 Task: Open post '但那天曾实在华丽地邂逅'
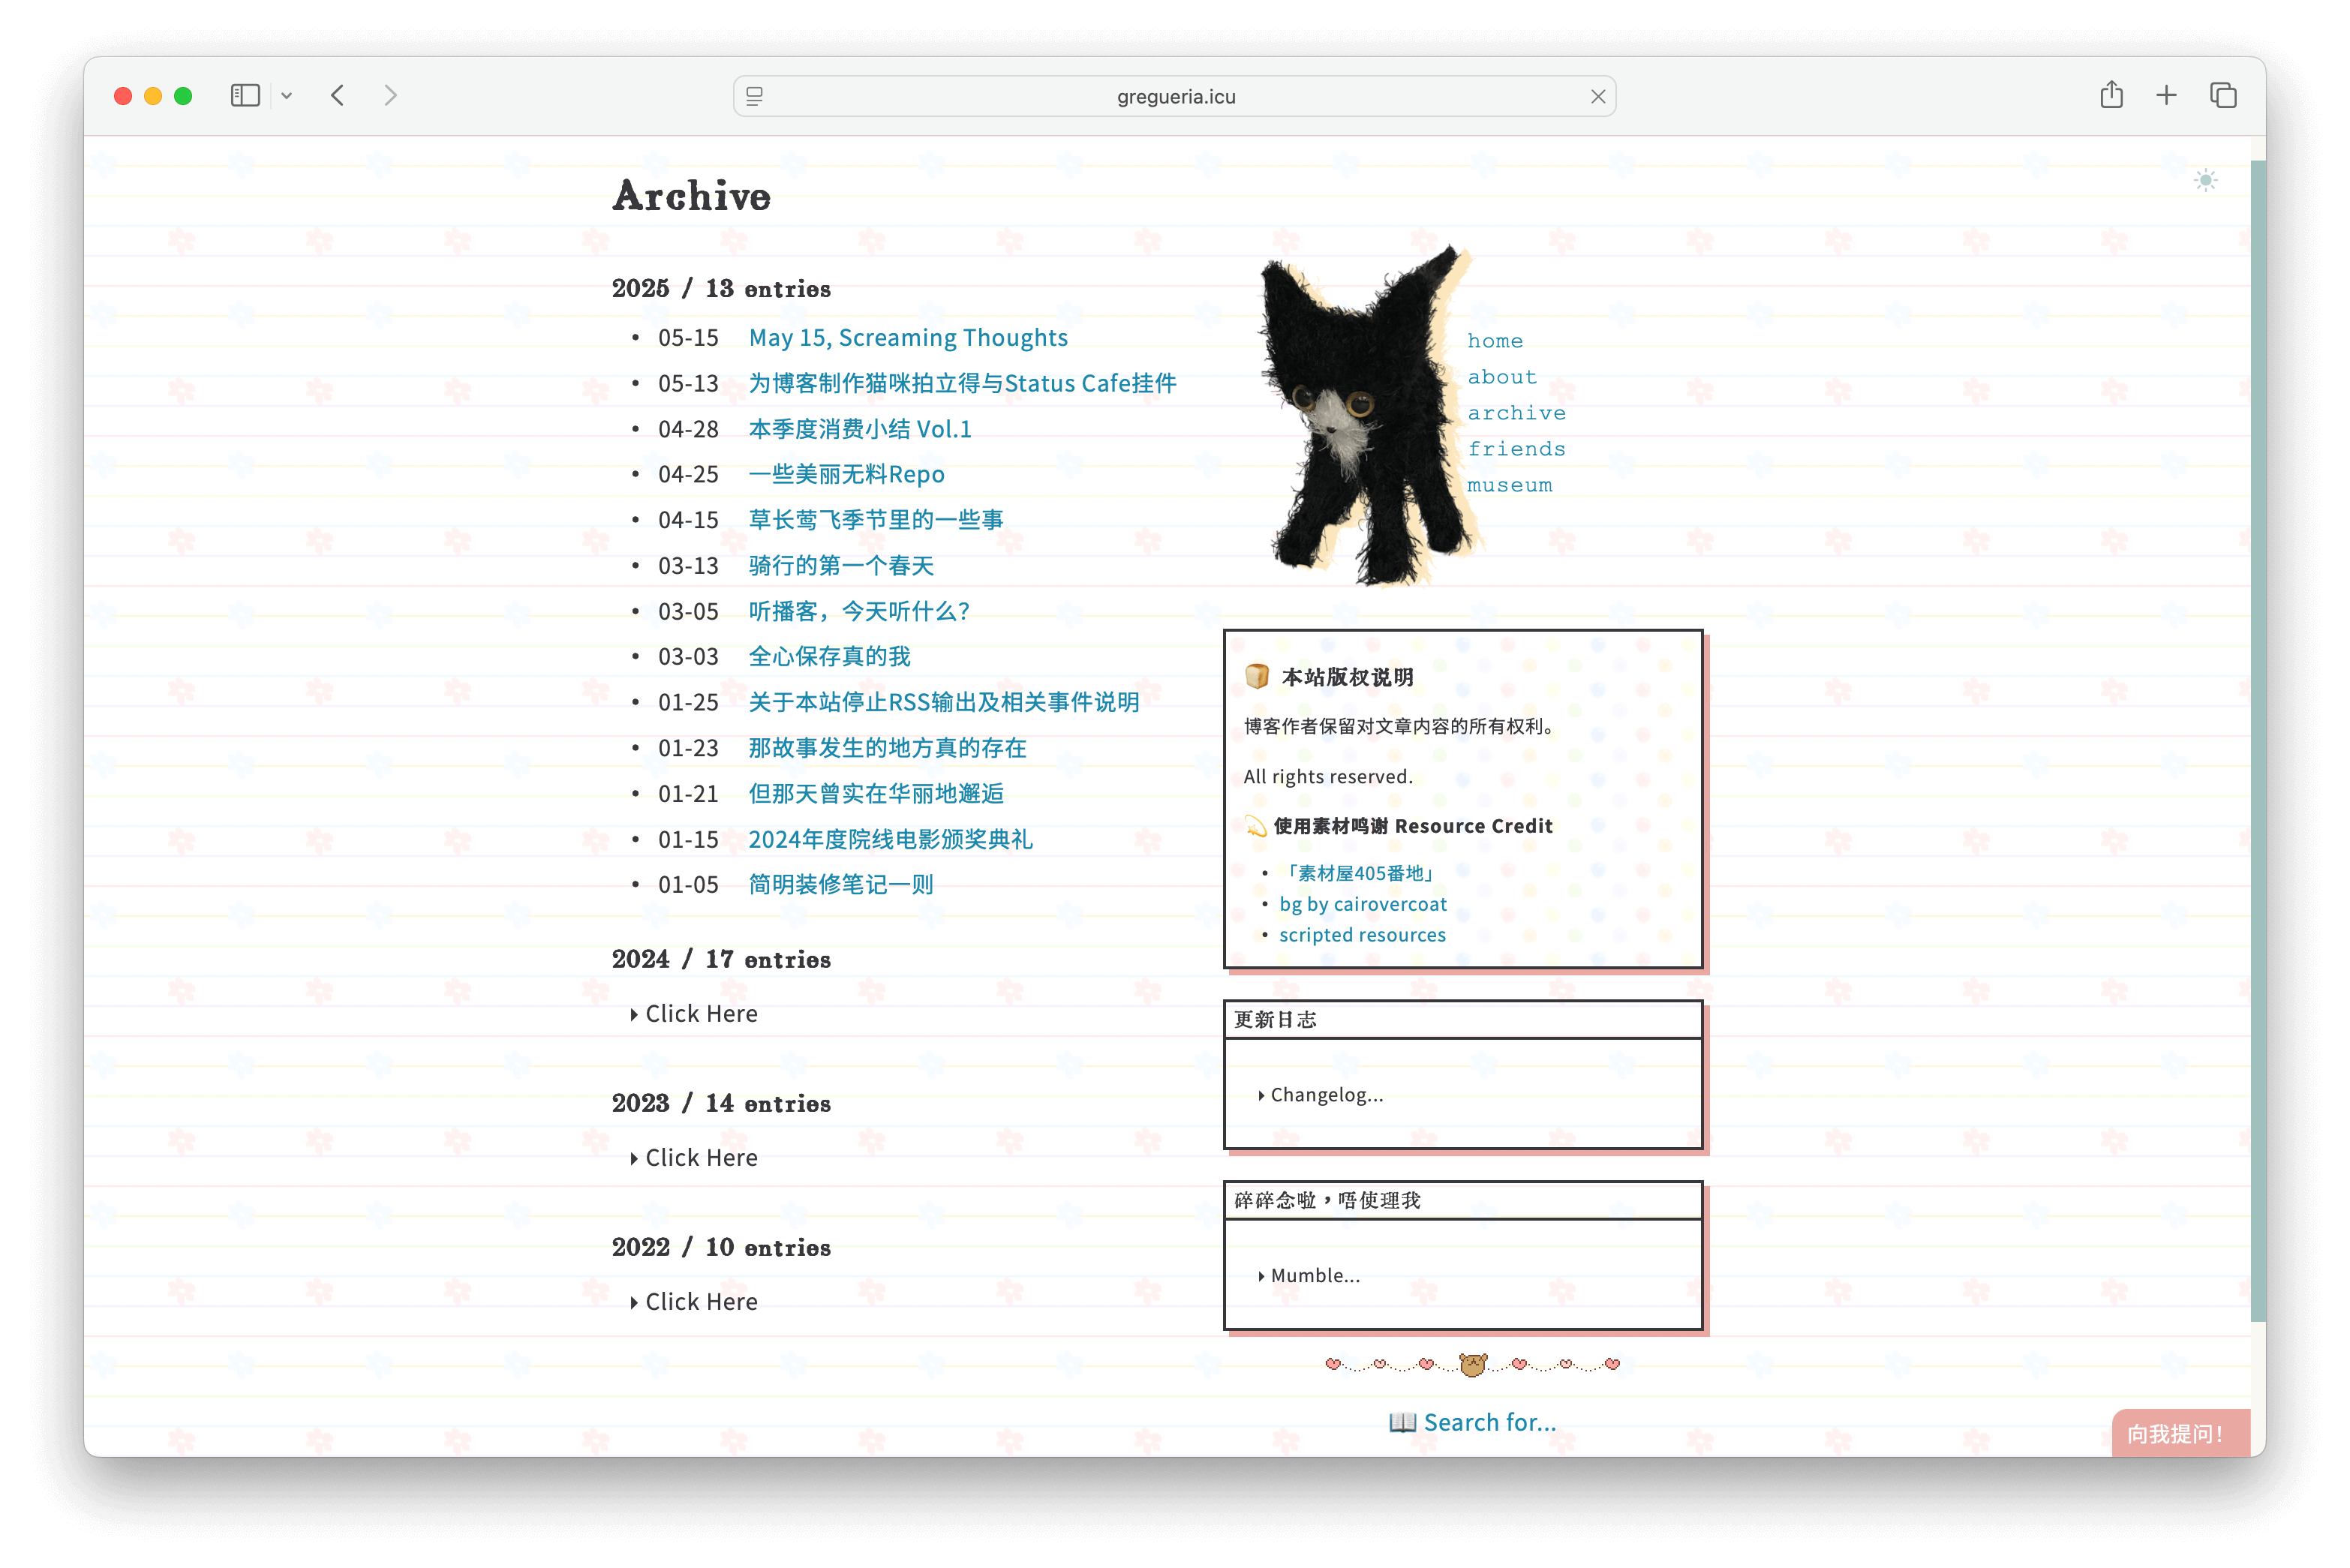876,794
